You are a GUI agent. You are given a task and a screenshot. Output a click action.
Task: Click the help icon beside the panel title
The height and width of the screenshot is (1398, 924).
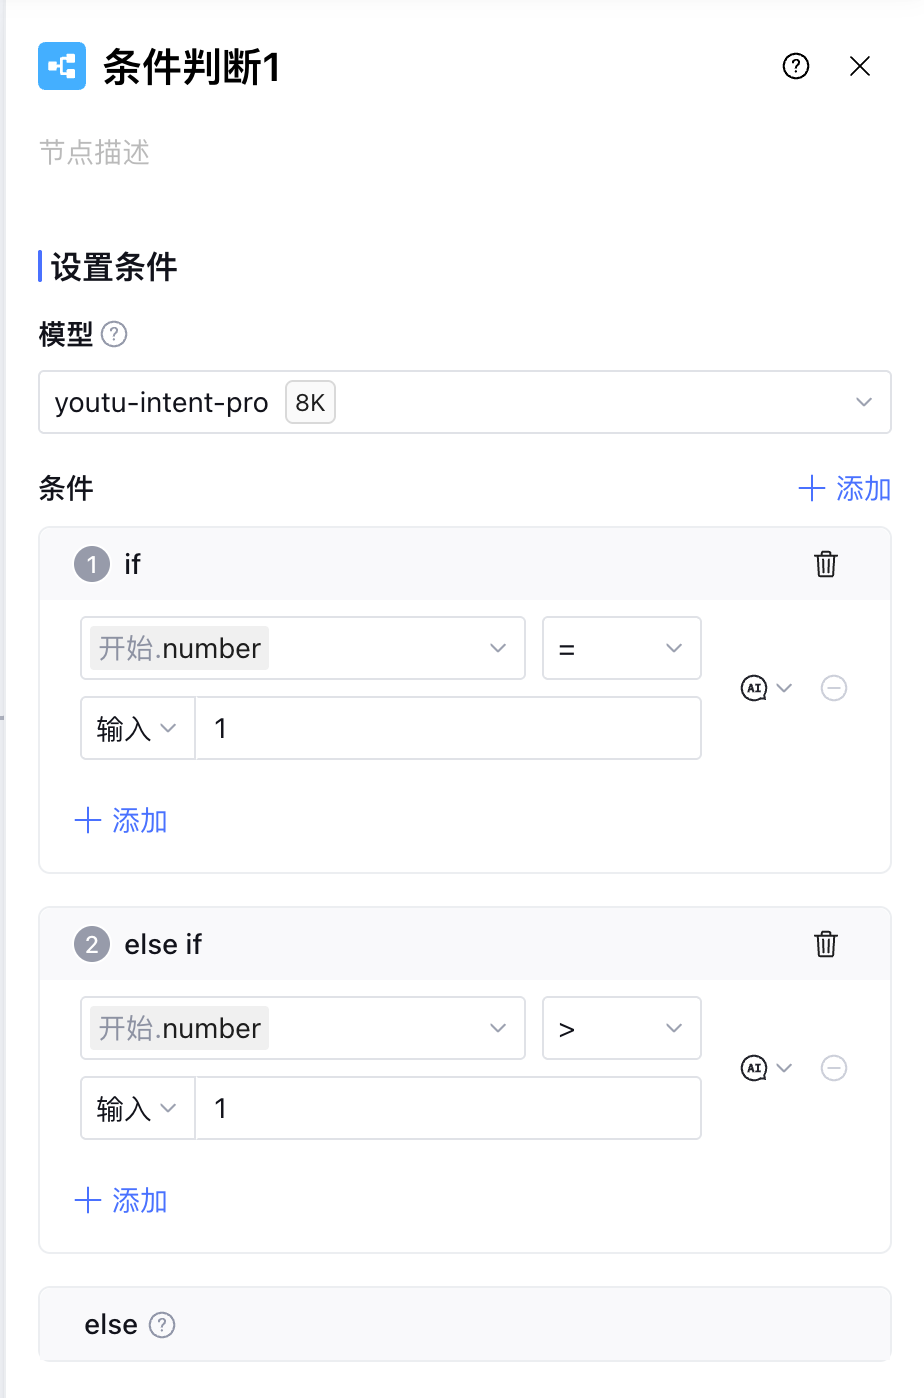point(796,66)
